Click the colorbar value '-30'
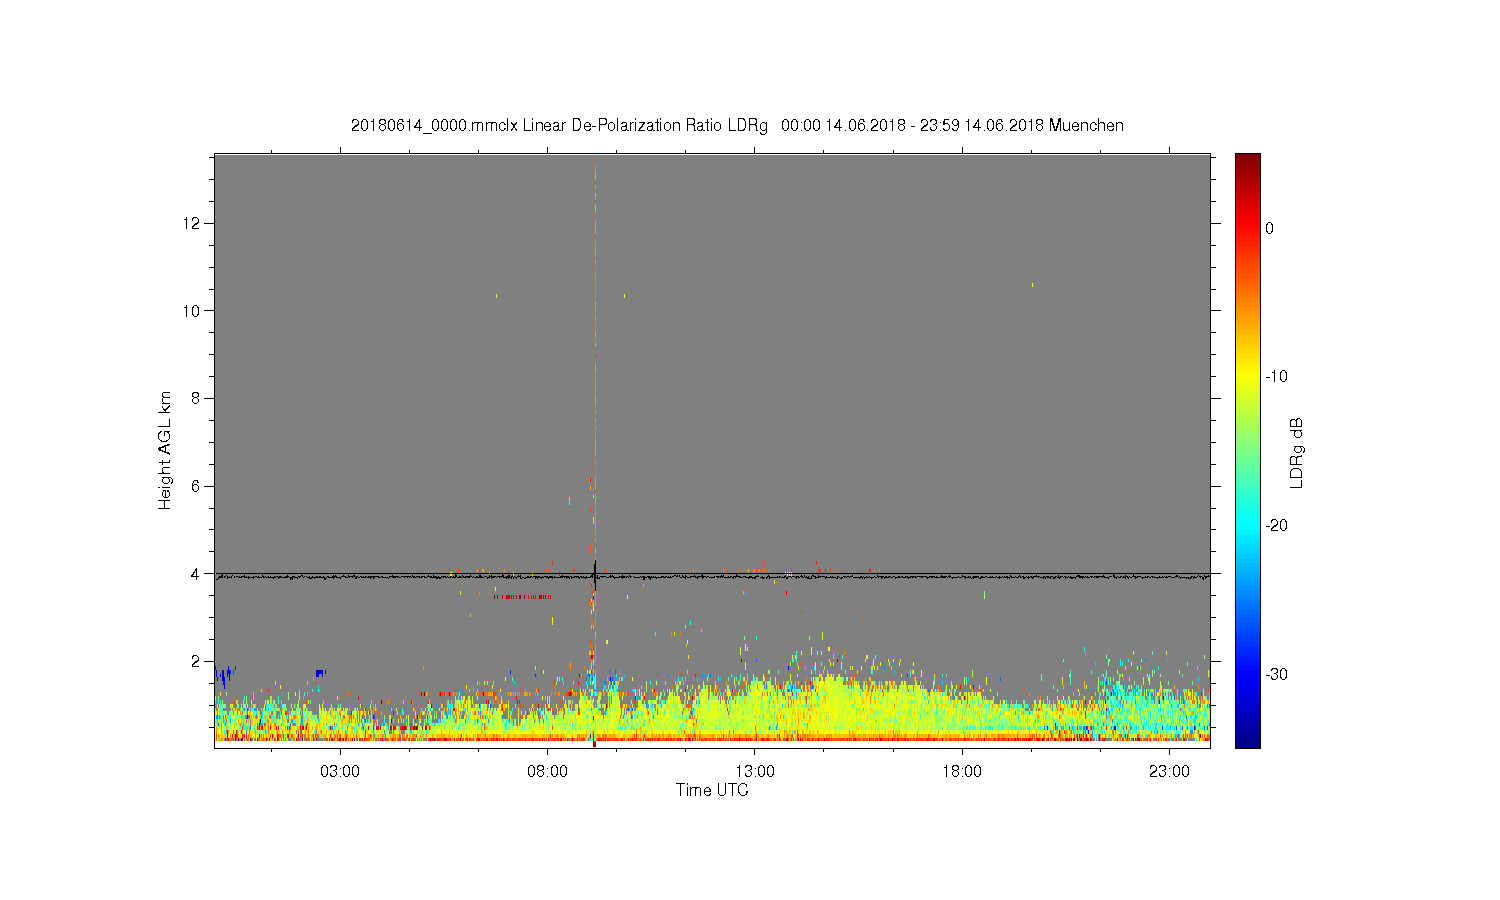The image size is (1500, 900). coord(1276,674)
